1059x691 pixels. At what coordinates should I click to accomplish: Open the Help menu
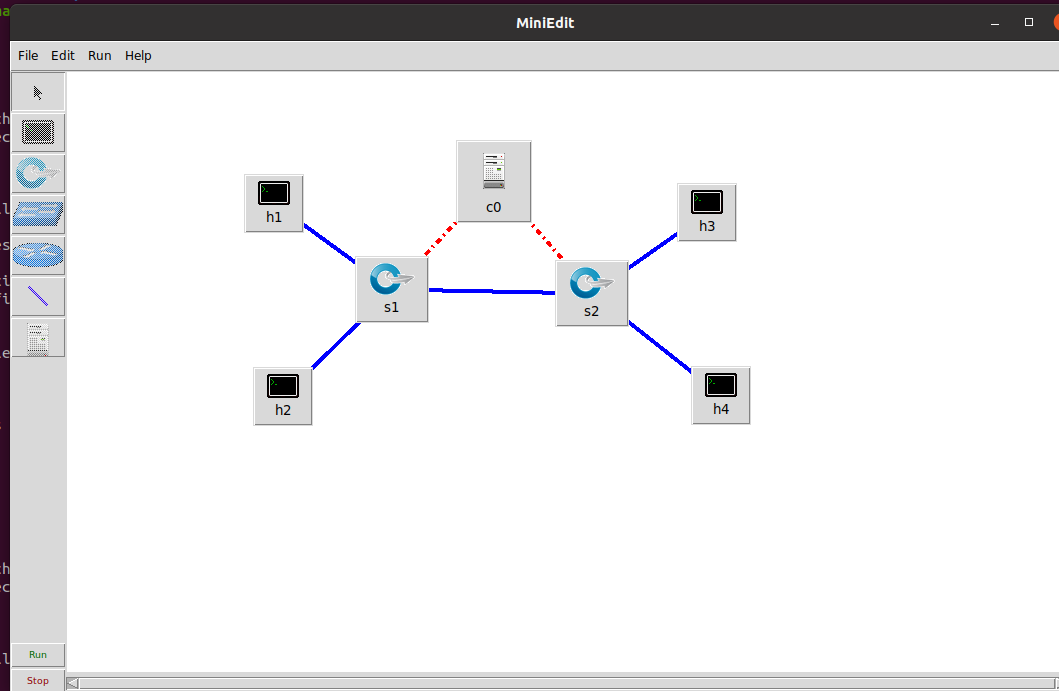tap(138, 55)
